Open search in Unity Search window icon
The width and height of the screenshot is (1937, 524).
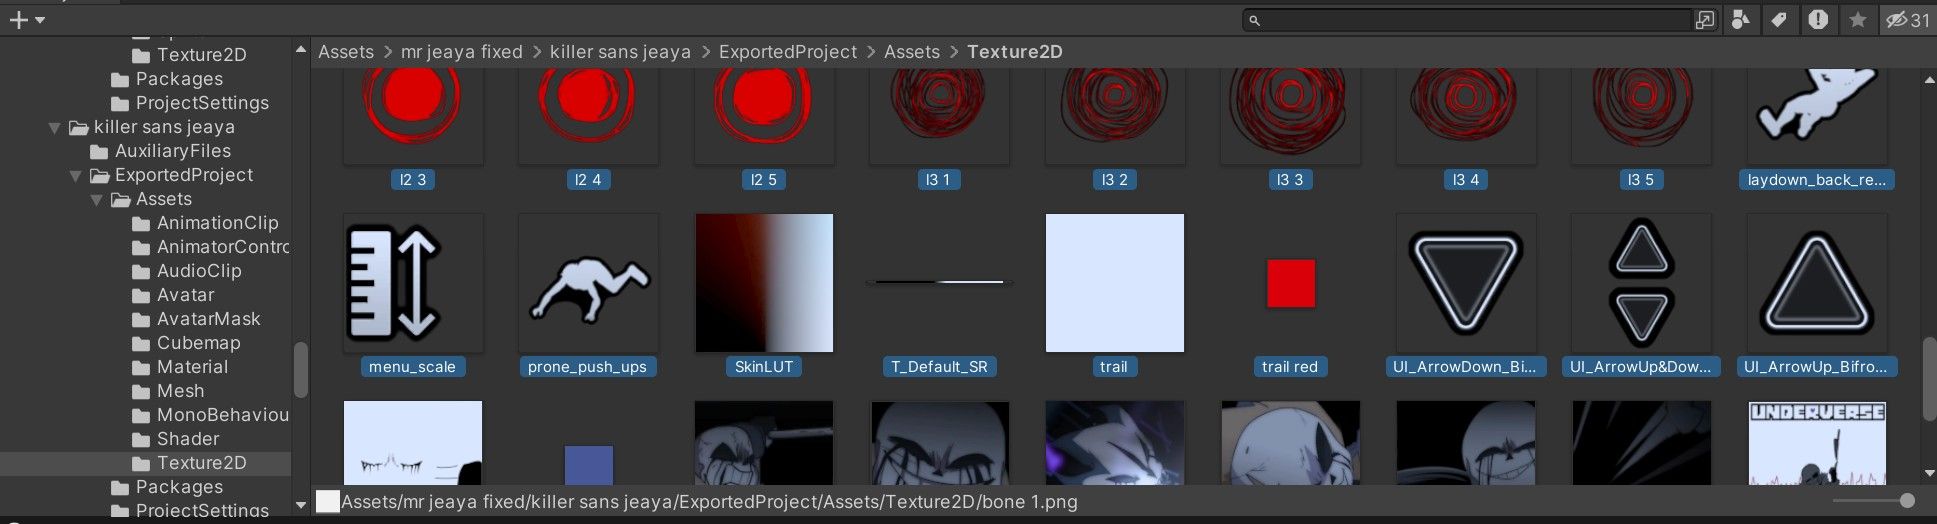click(x=1705, y=20)
